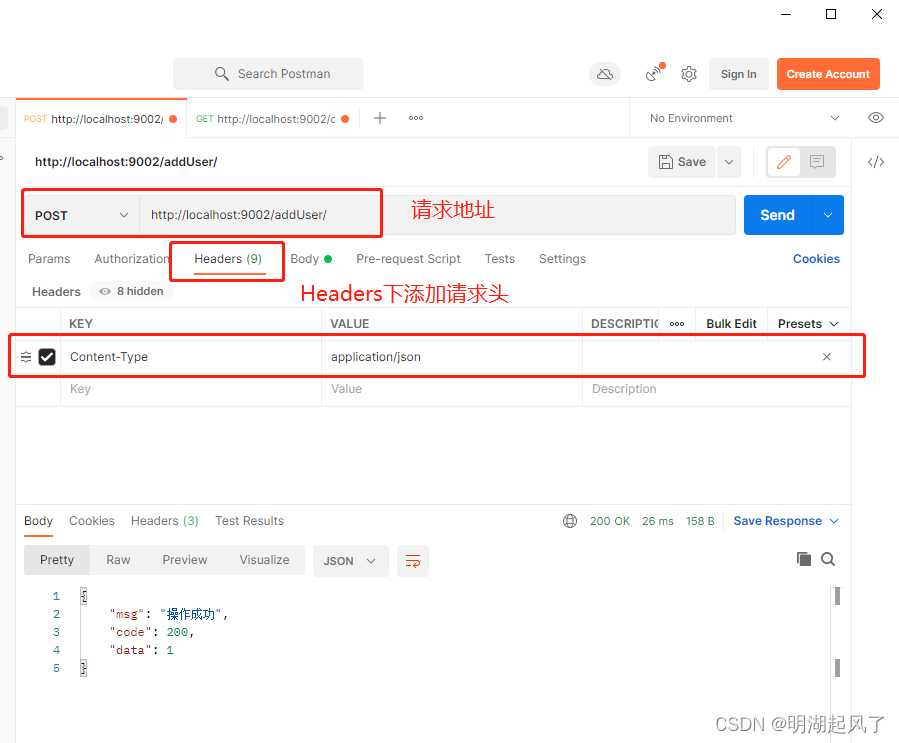Open the request Settings tab

point(562,259)
